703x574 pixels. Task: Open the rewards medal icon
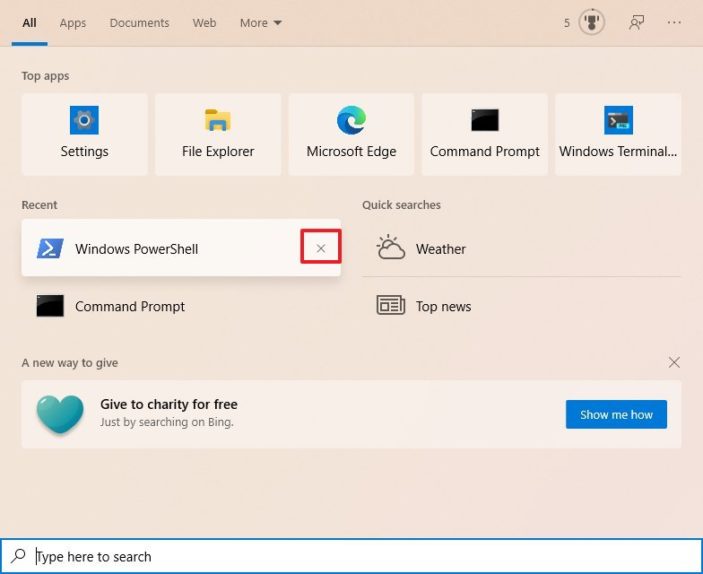[x=591, y=22]
